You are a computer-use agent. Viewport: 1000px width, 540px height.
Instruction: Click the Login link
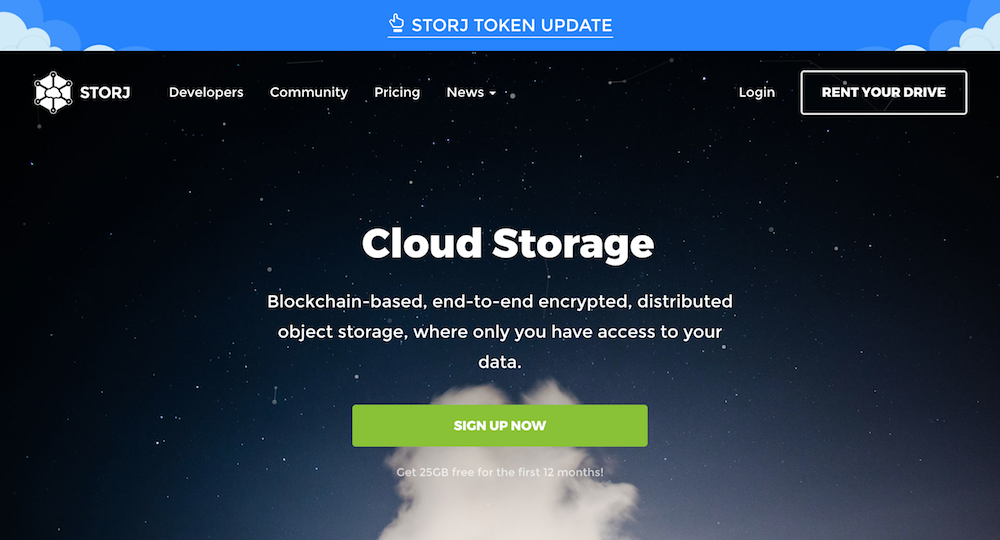pyautogui.click(x=756, y=92)
